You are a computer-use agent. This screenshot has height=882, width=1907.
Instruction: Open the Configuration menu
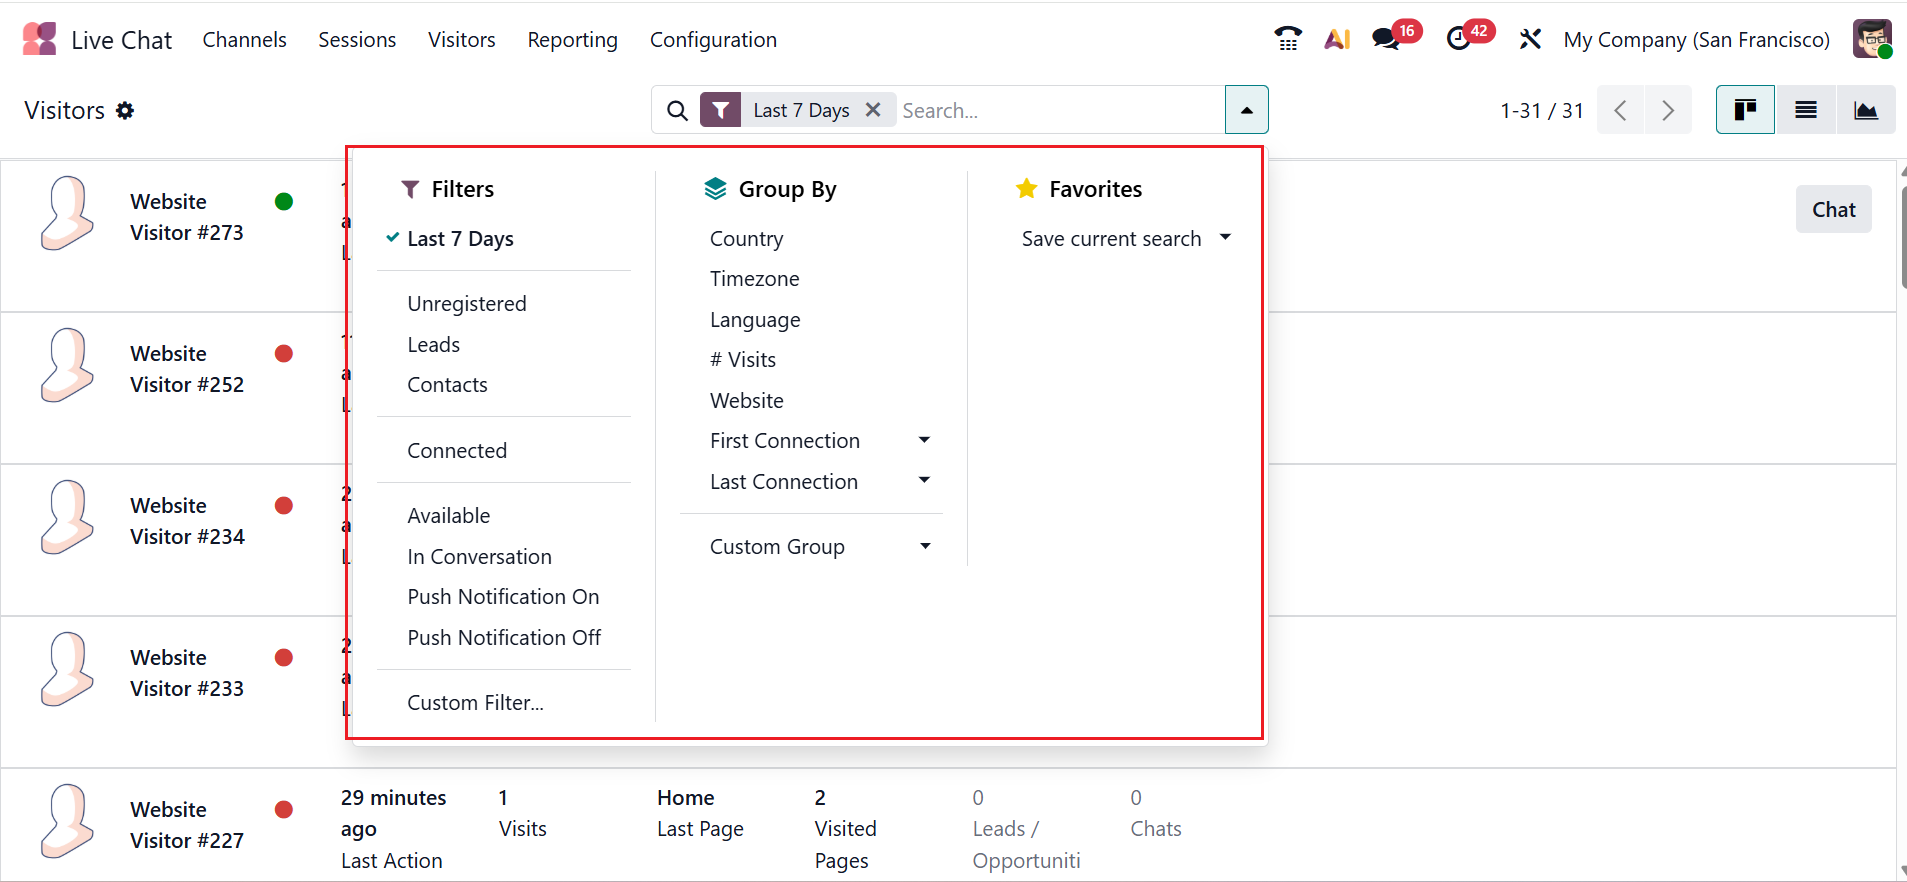713,40
